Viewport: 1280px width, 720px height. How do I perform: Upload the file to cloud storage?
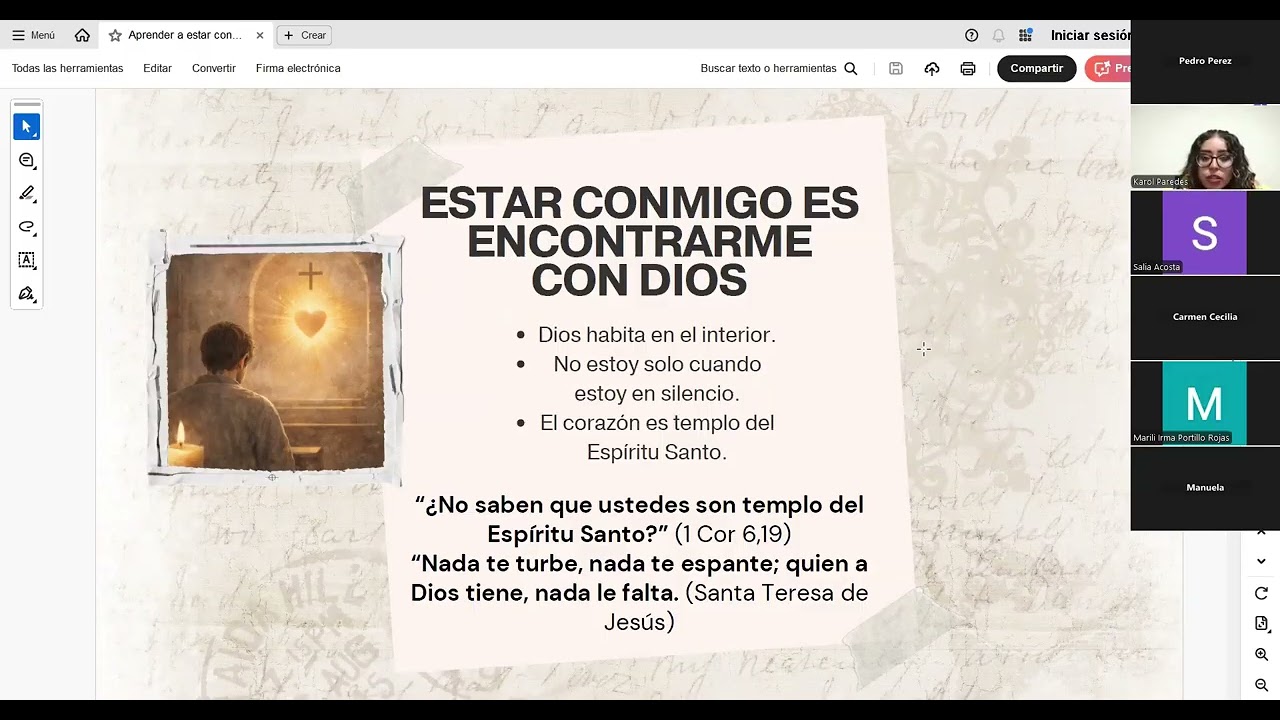(x=932, y=68)
